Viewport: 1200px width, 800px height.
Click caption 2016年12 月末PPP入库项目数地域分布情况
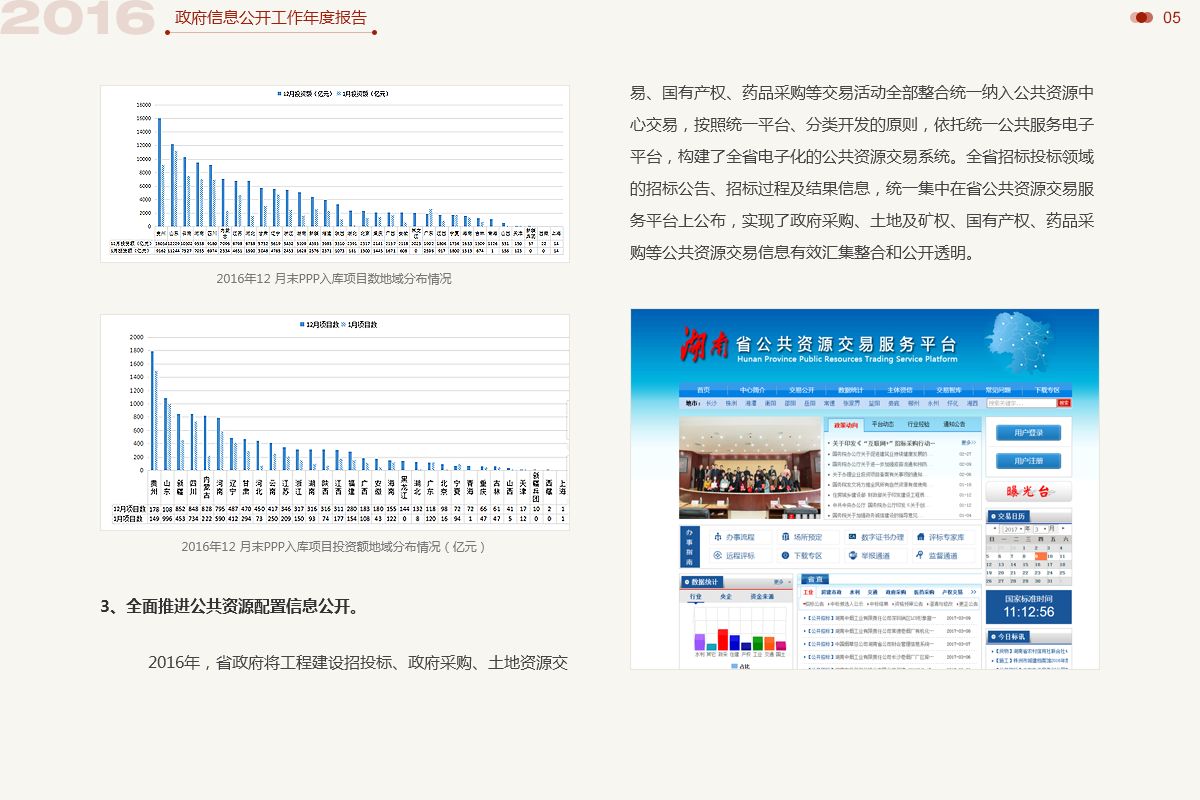coord(334,279)
